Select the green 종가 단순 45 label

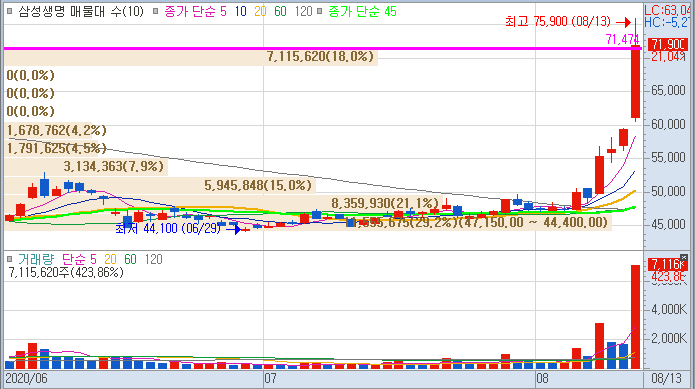click(363, 12)
